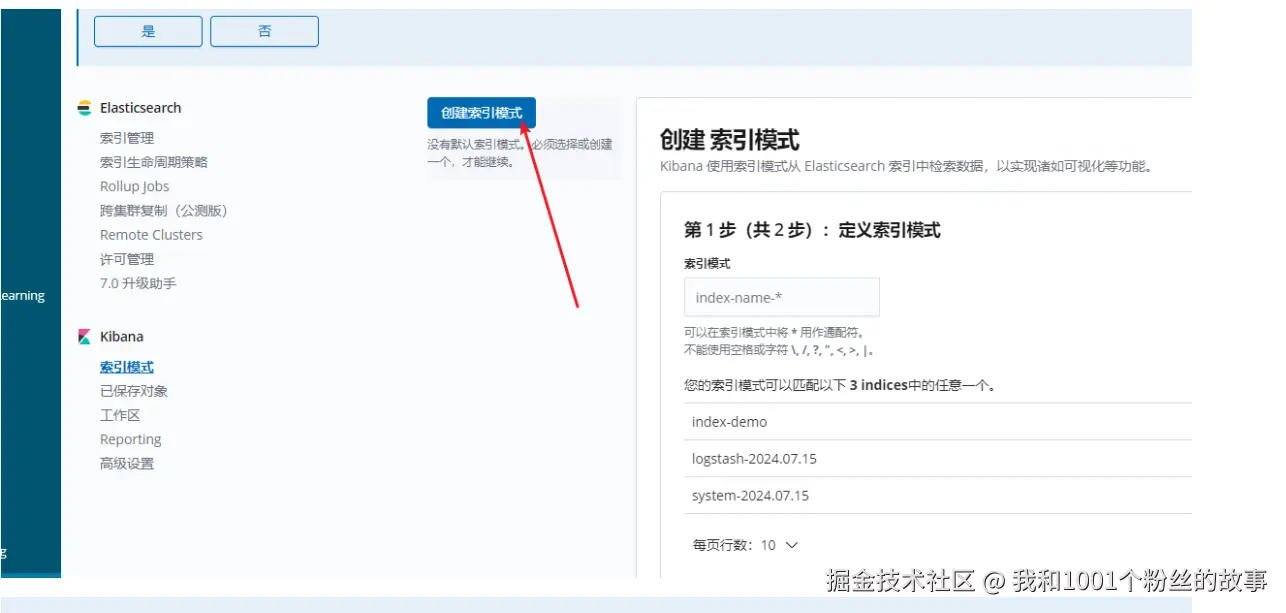Image resolution: width=1286 pixels, height=613 pixels.
Task: Open 已保存对象 page
Action: [x=134, y=391]
